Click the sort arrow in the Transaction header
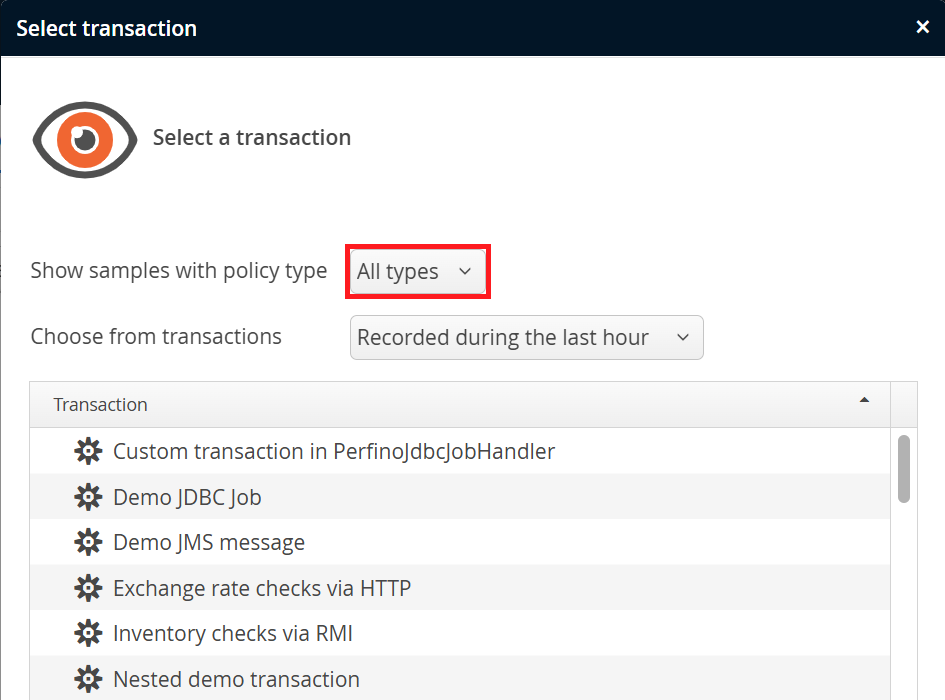The width and height of the screenshot is (945, 700). (864, 400)
